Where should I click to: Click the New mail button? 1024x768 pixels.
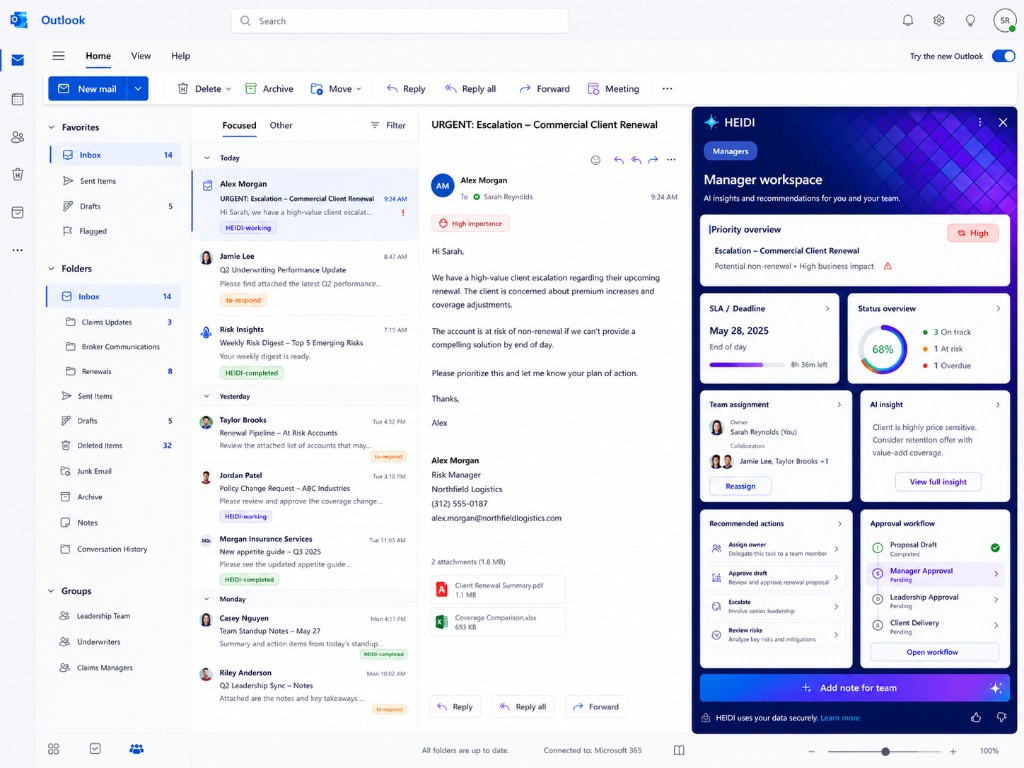point(88,89)
